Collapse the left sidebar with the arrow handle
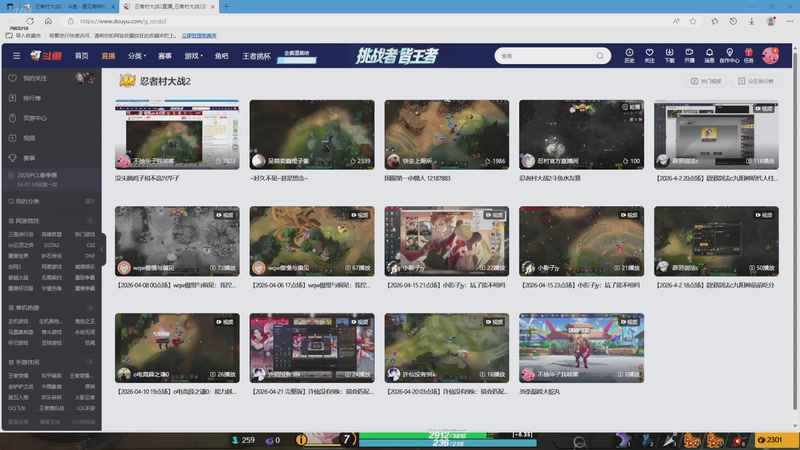800x450 pixels. tap(102, 249)
